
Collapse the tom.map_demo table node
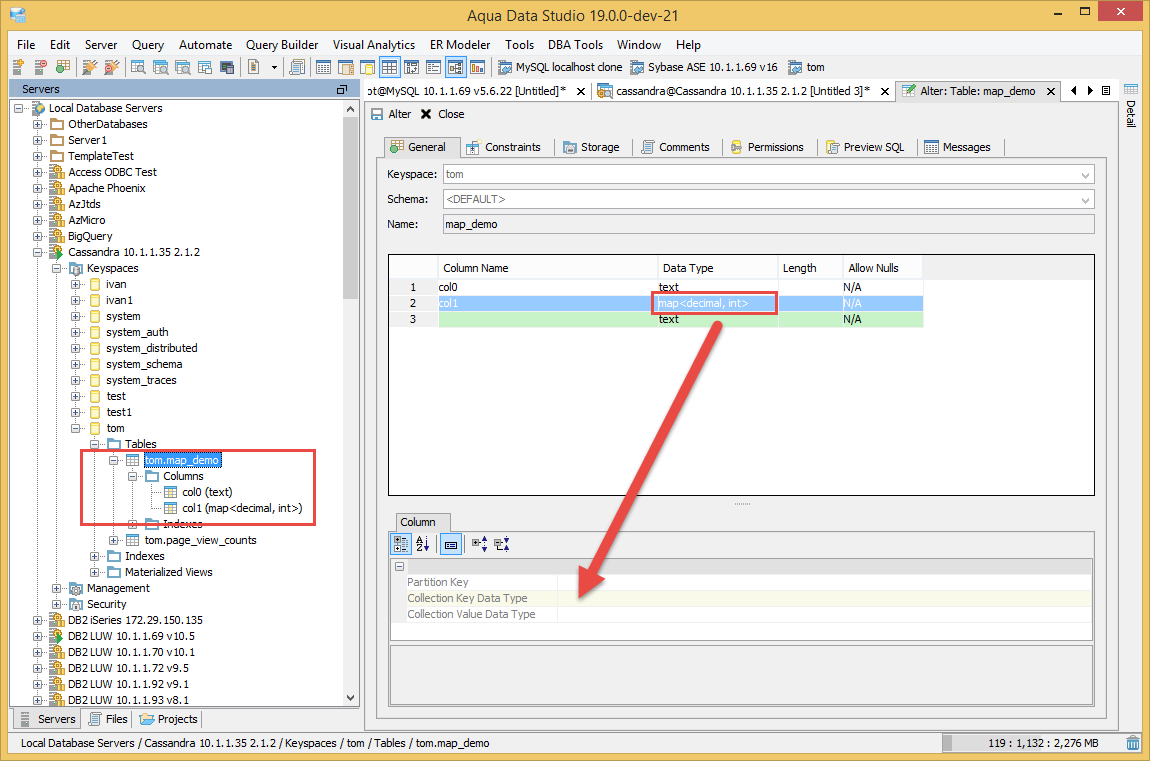click(114, 460)
